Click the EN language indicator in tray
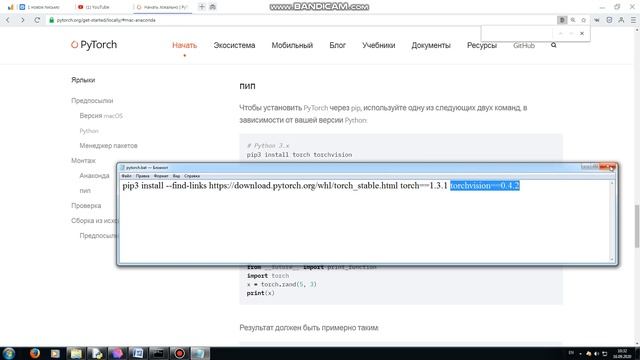This screenshot has height=360, width=640. (571, 353)
